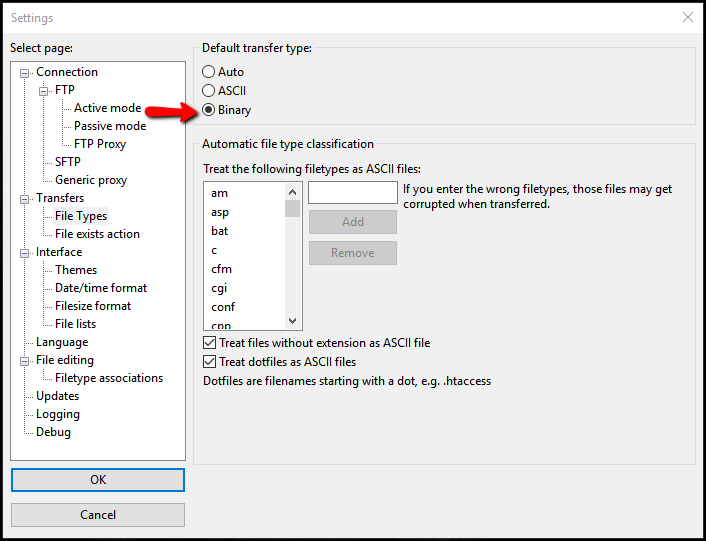Image resolution: width=706 pixels, height=541 pixels.
Task: Toggle 'Treat files without extension as ASCII'
Action: point(210,343)
